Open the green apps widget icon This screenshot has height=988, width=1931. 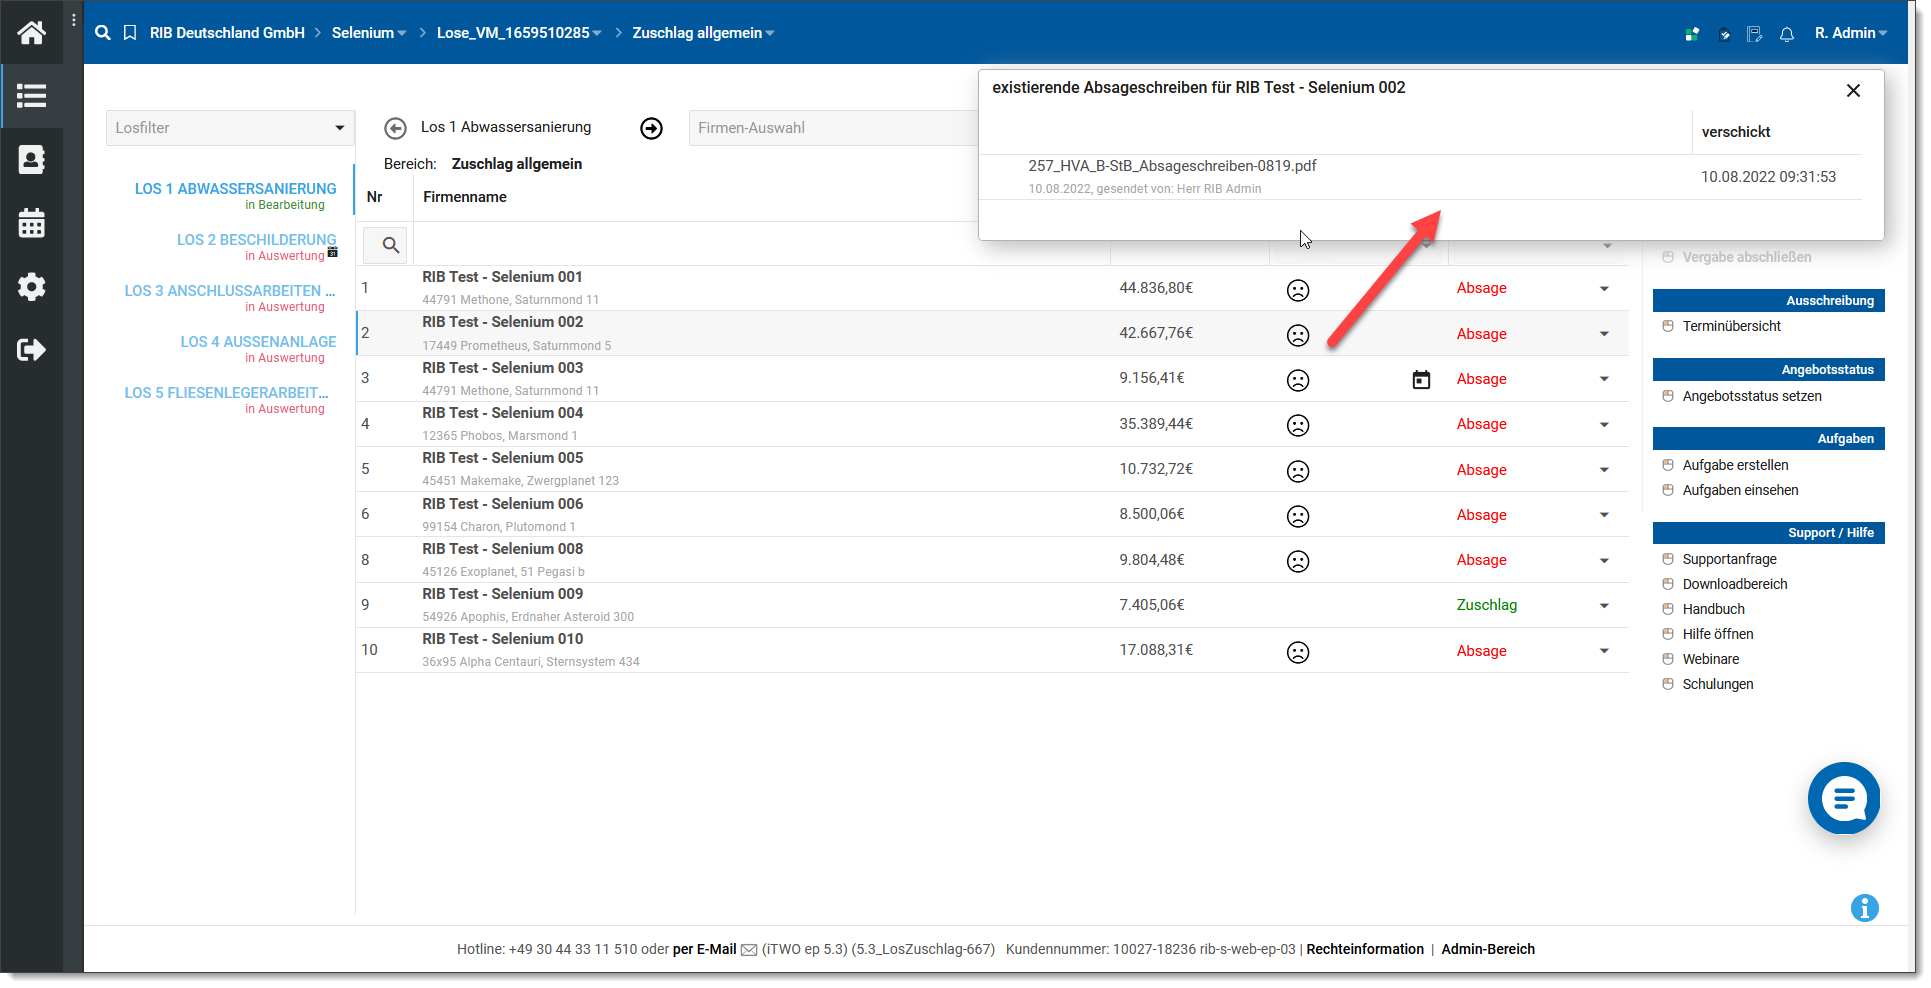(x=1692, y=34)
